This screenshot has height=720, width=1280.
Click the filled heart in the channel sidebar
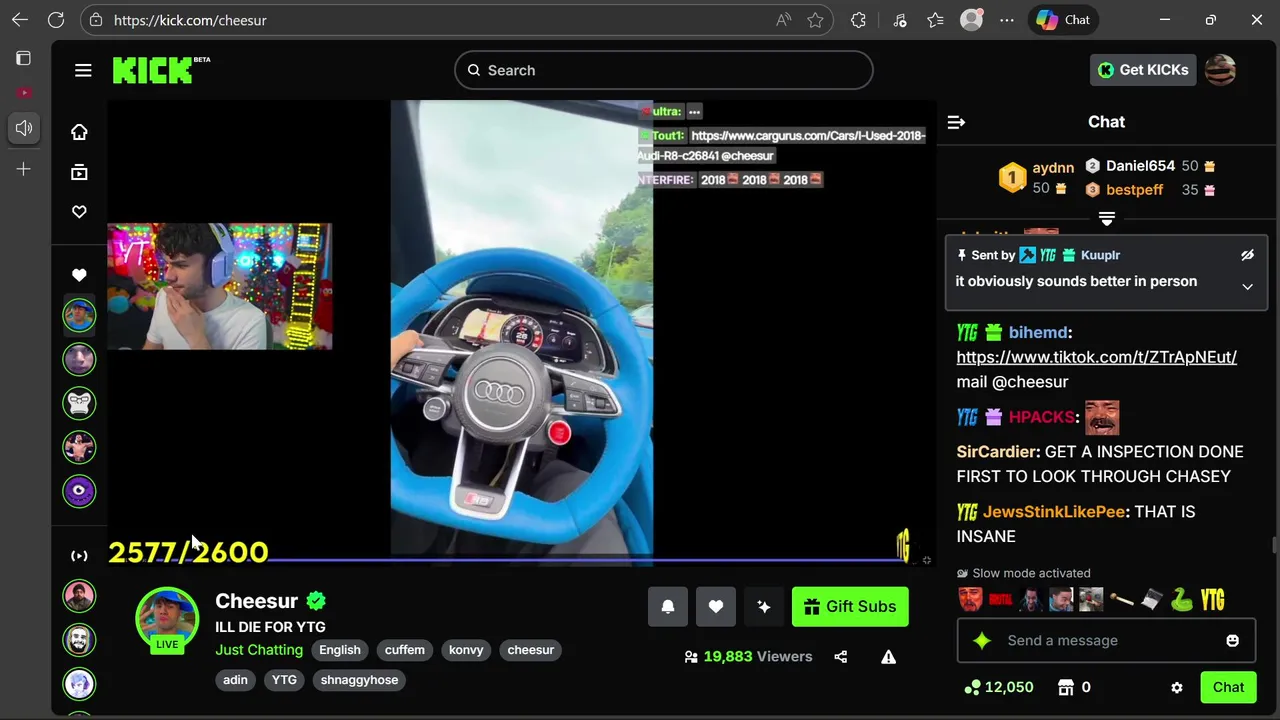pos(79,275)
